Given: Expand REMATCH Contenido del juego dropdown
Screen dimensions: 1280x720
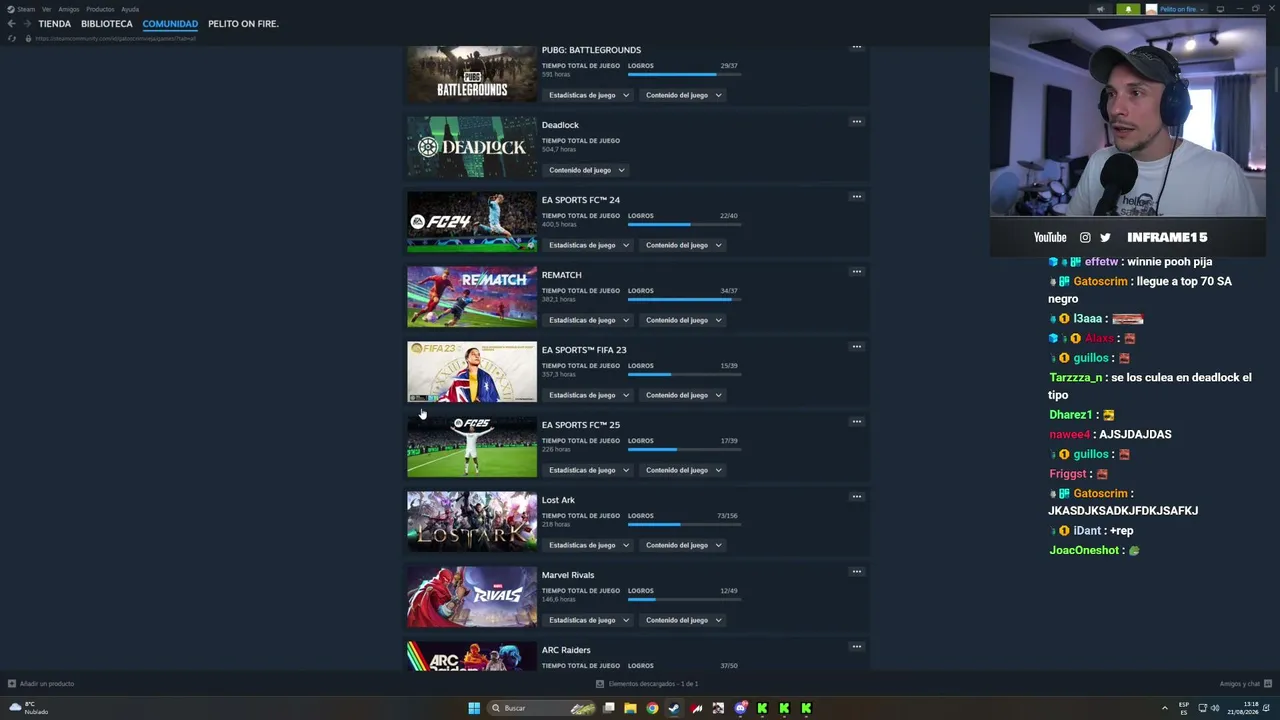Looking at the screenshot, I should coord(684,320).
